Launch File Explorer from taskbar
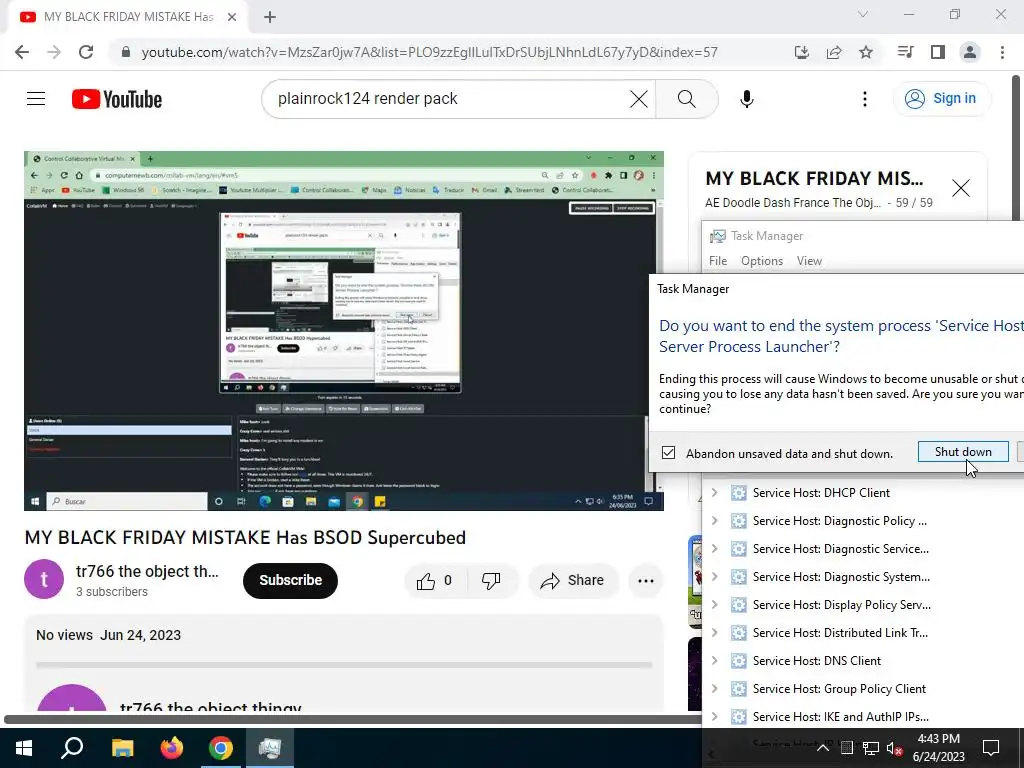1024x768 pixels. (122, 748)
